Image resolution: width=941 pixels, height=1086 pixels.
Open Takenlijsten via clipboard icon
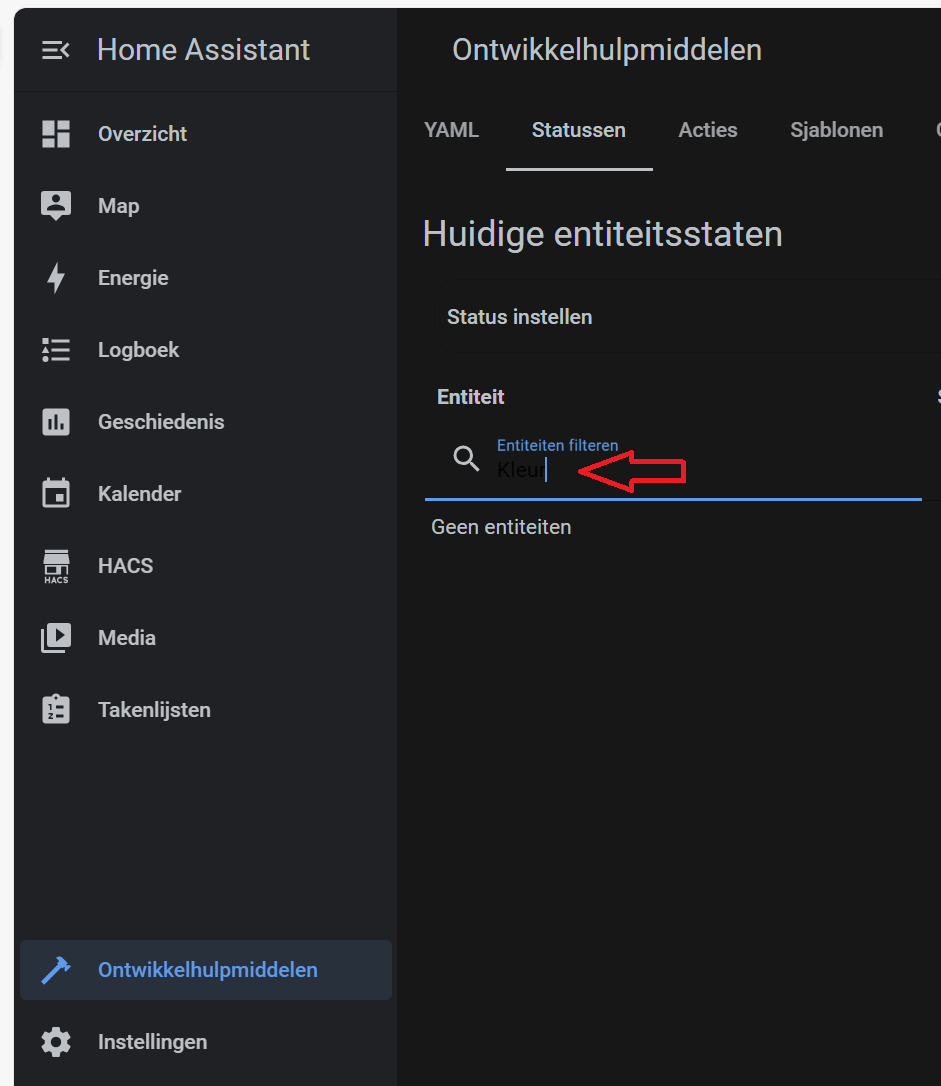tap(56, 710)
